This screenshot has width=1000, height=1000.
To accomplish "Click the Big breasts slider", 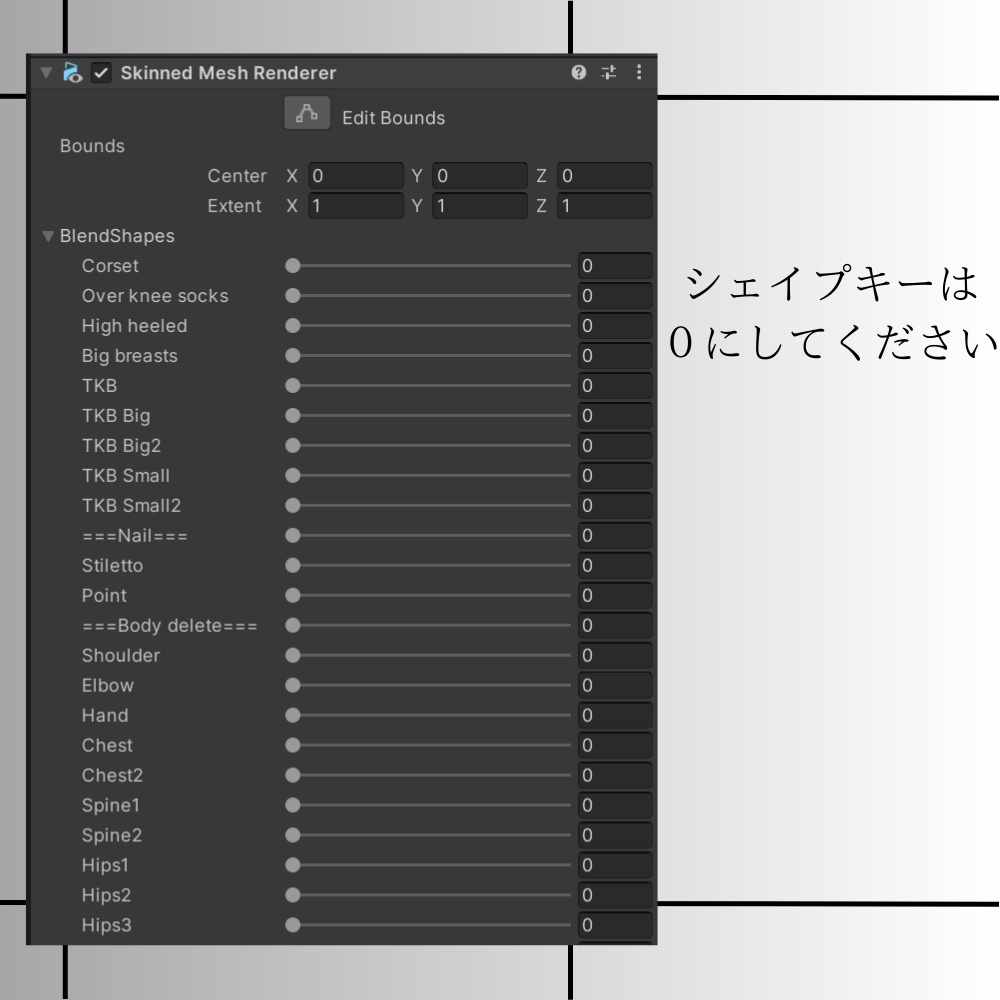I will [x=428, y=356].
